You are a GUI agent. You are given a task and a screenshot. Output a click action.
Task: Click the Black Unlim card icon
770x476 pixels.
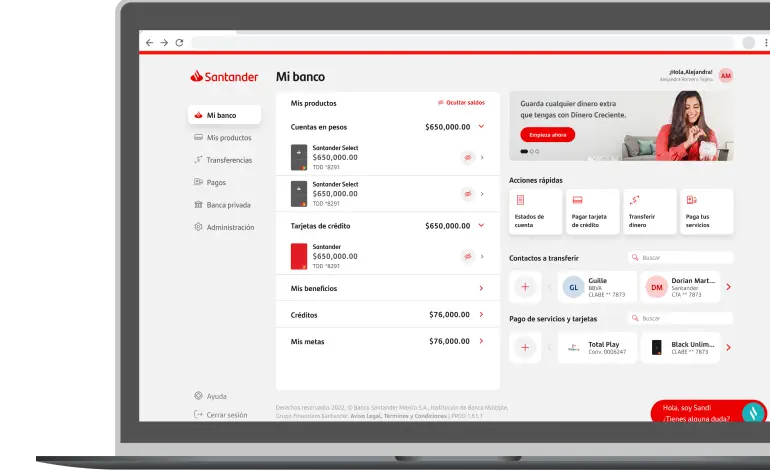pos(657,347)
